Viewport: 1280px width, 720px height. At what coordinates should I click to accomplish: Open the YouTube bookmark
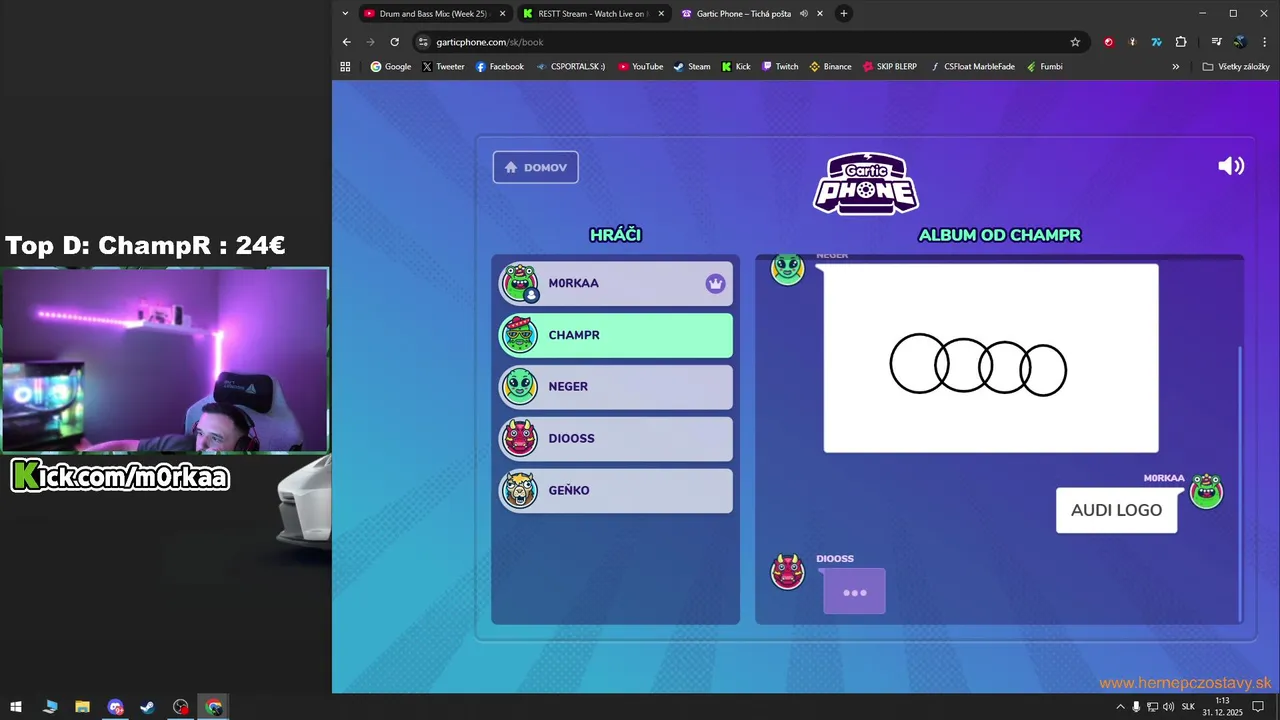tap(641, 67)
